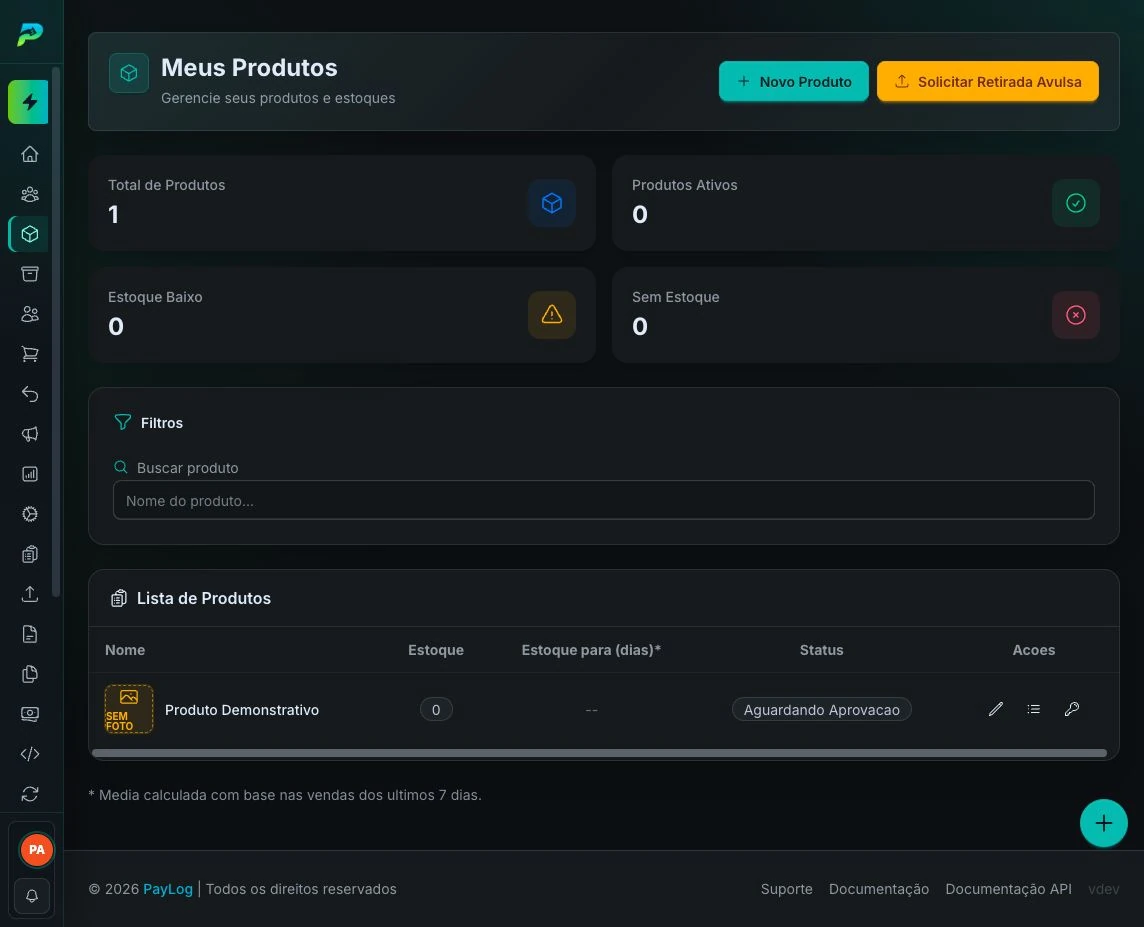Image resolution: width=1144 pixels, height=927 pixels.
Task: Click the return arrow icon in sidebar
Action: (x=30, y=394)
